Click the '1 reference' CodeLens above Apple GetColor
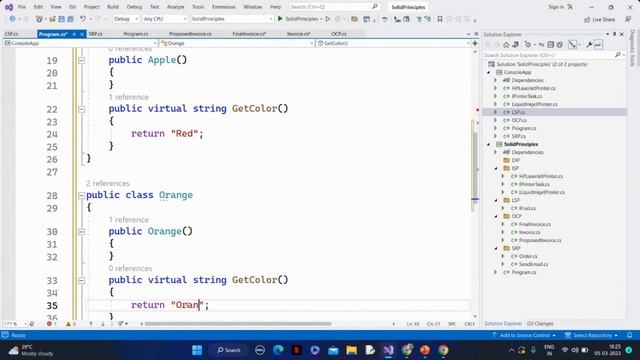Viewport: 640px width, 360px height. pos(128,97)
